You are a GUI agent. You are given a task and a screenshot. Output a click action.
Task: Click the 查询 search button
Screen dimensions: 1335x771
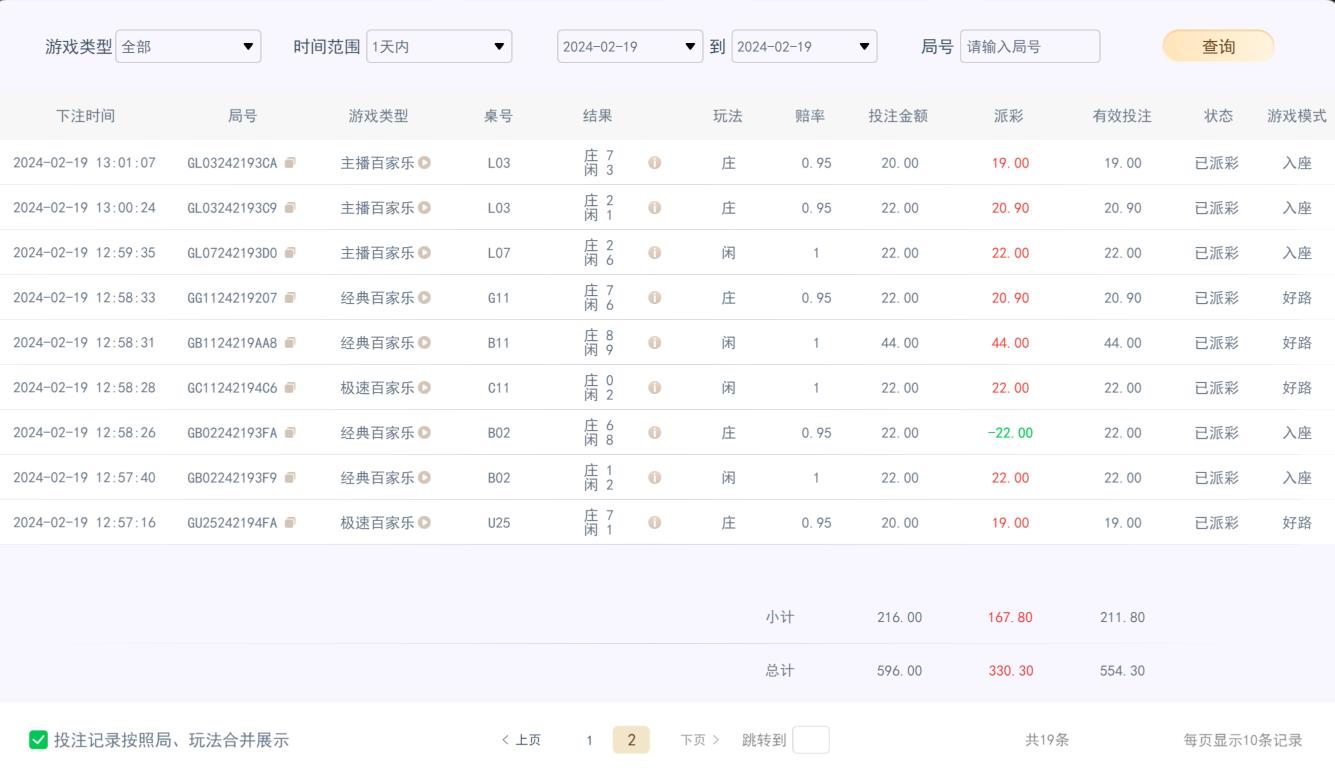tap(1217, 47)
